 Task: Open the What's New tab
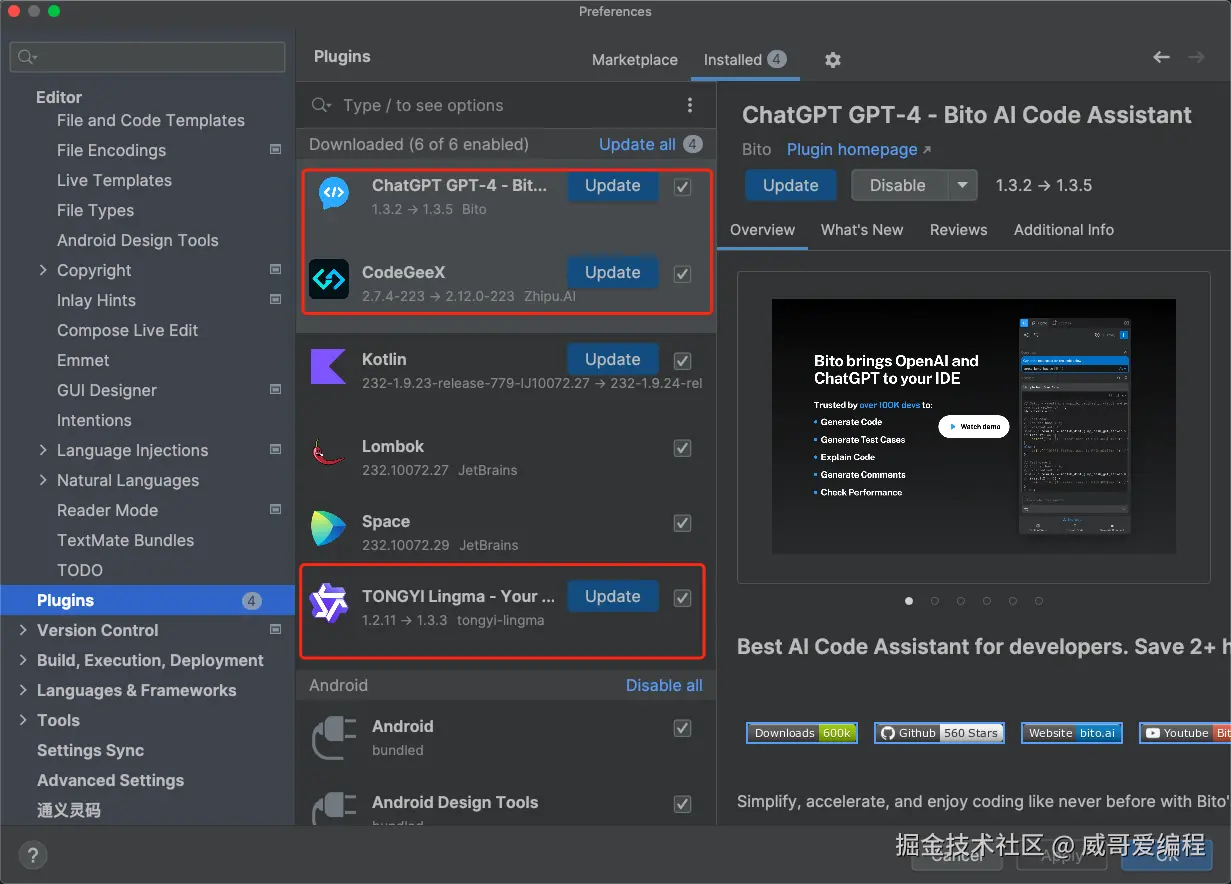862,230
